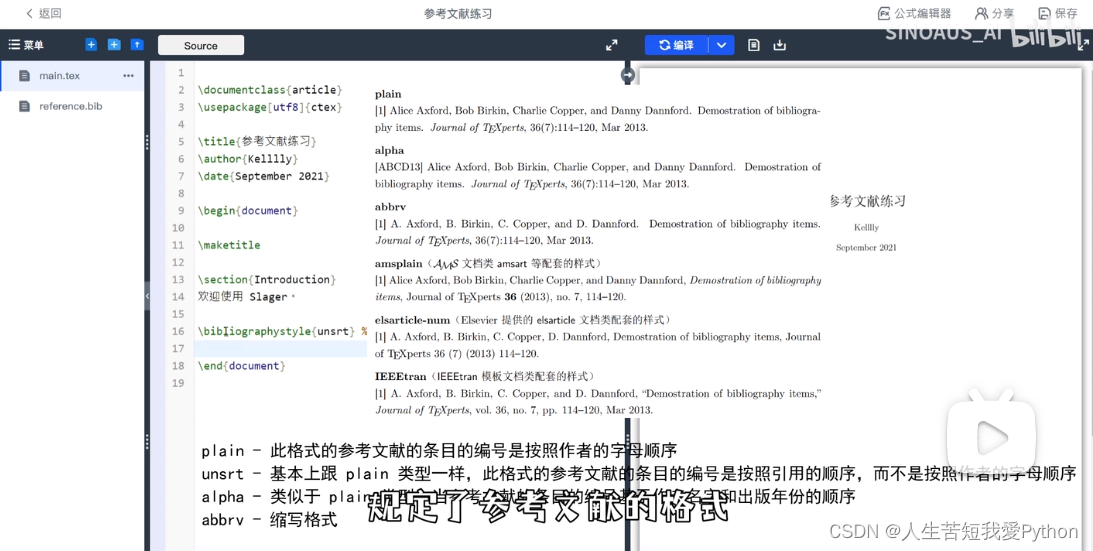Click the round arrow at the preview pane edge
This screenshot has height=551, width=1093.
point(627,75)
